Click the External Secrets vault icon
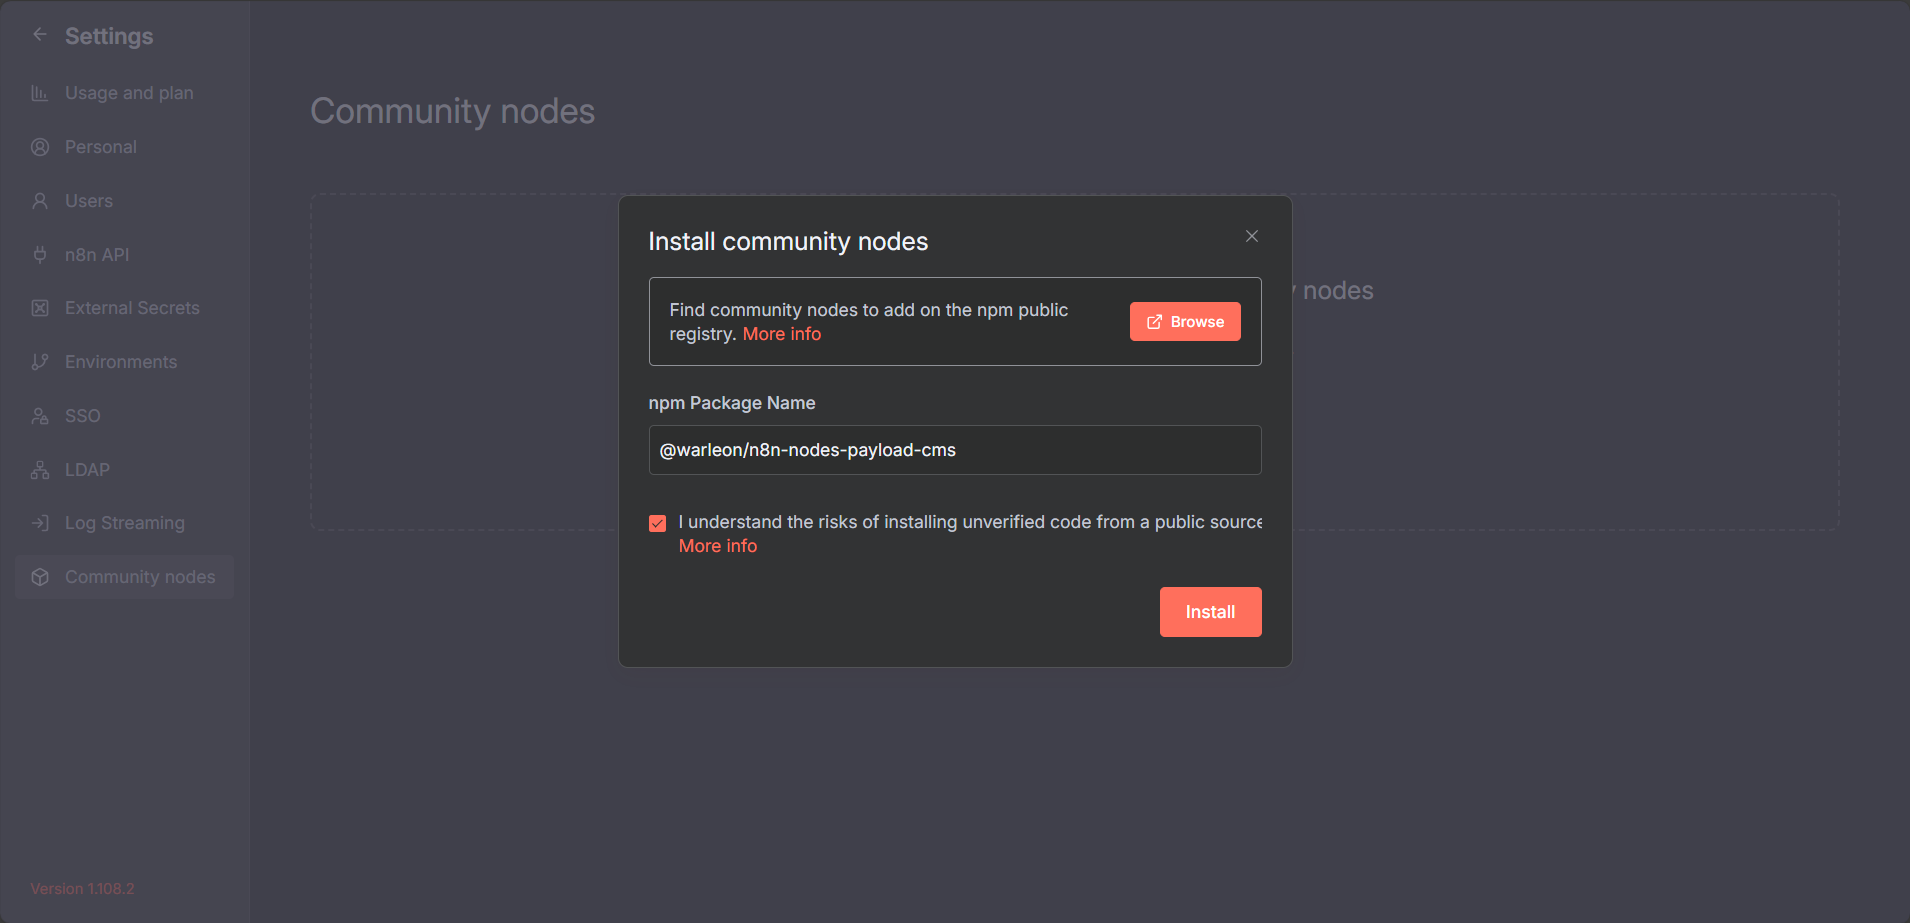The height and width of the screenshot is (923, 1910). (x=40, y=308)
